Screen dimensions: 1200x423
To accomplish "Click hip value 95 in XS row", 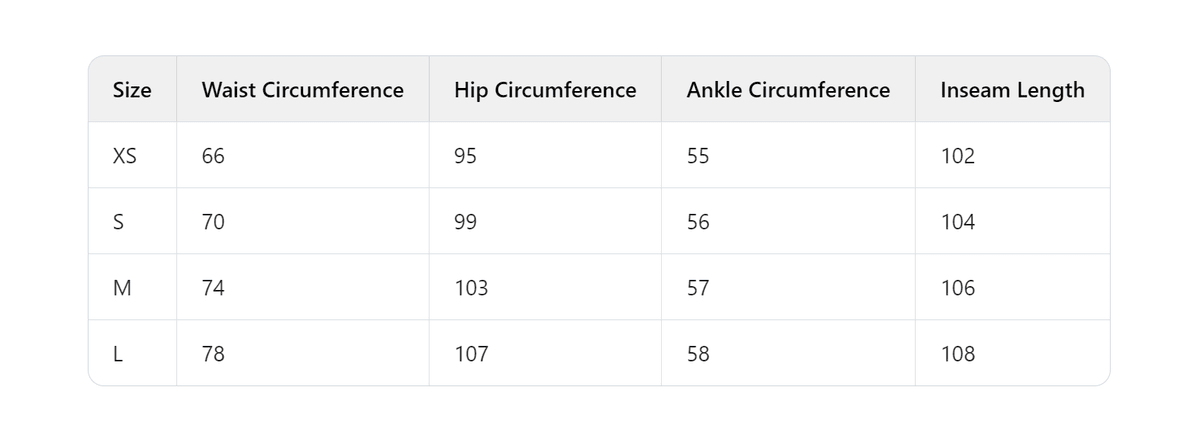I will [465, 156].
